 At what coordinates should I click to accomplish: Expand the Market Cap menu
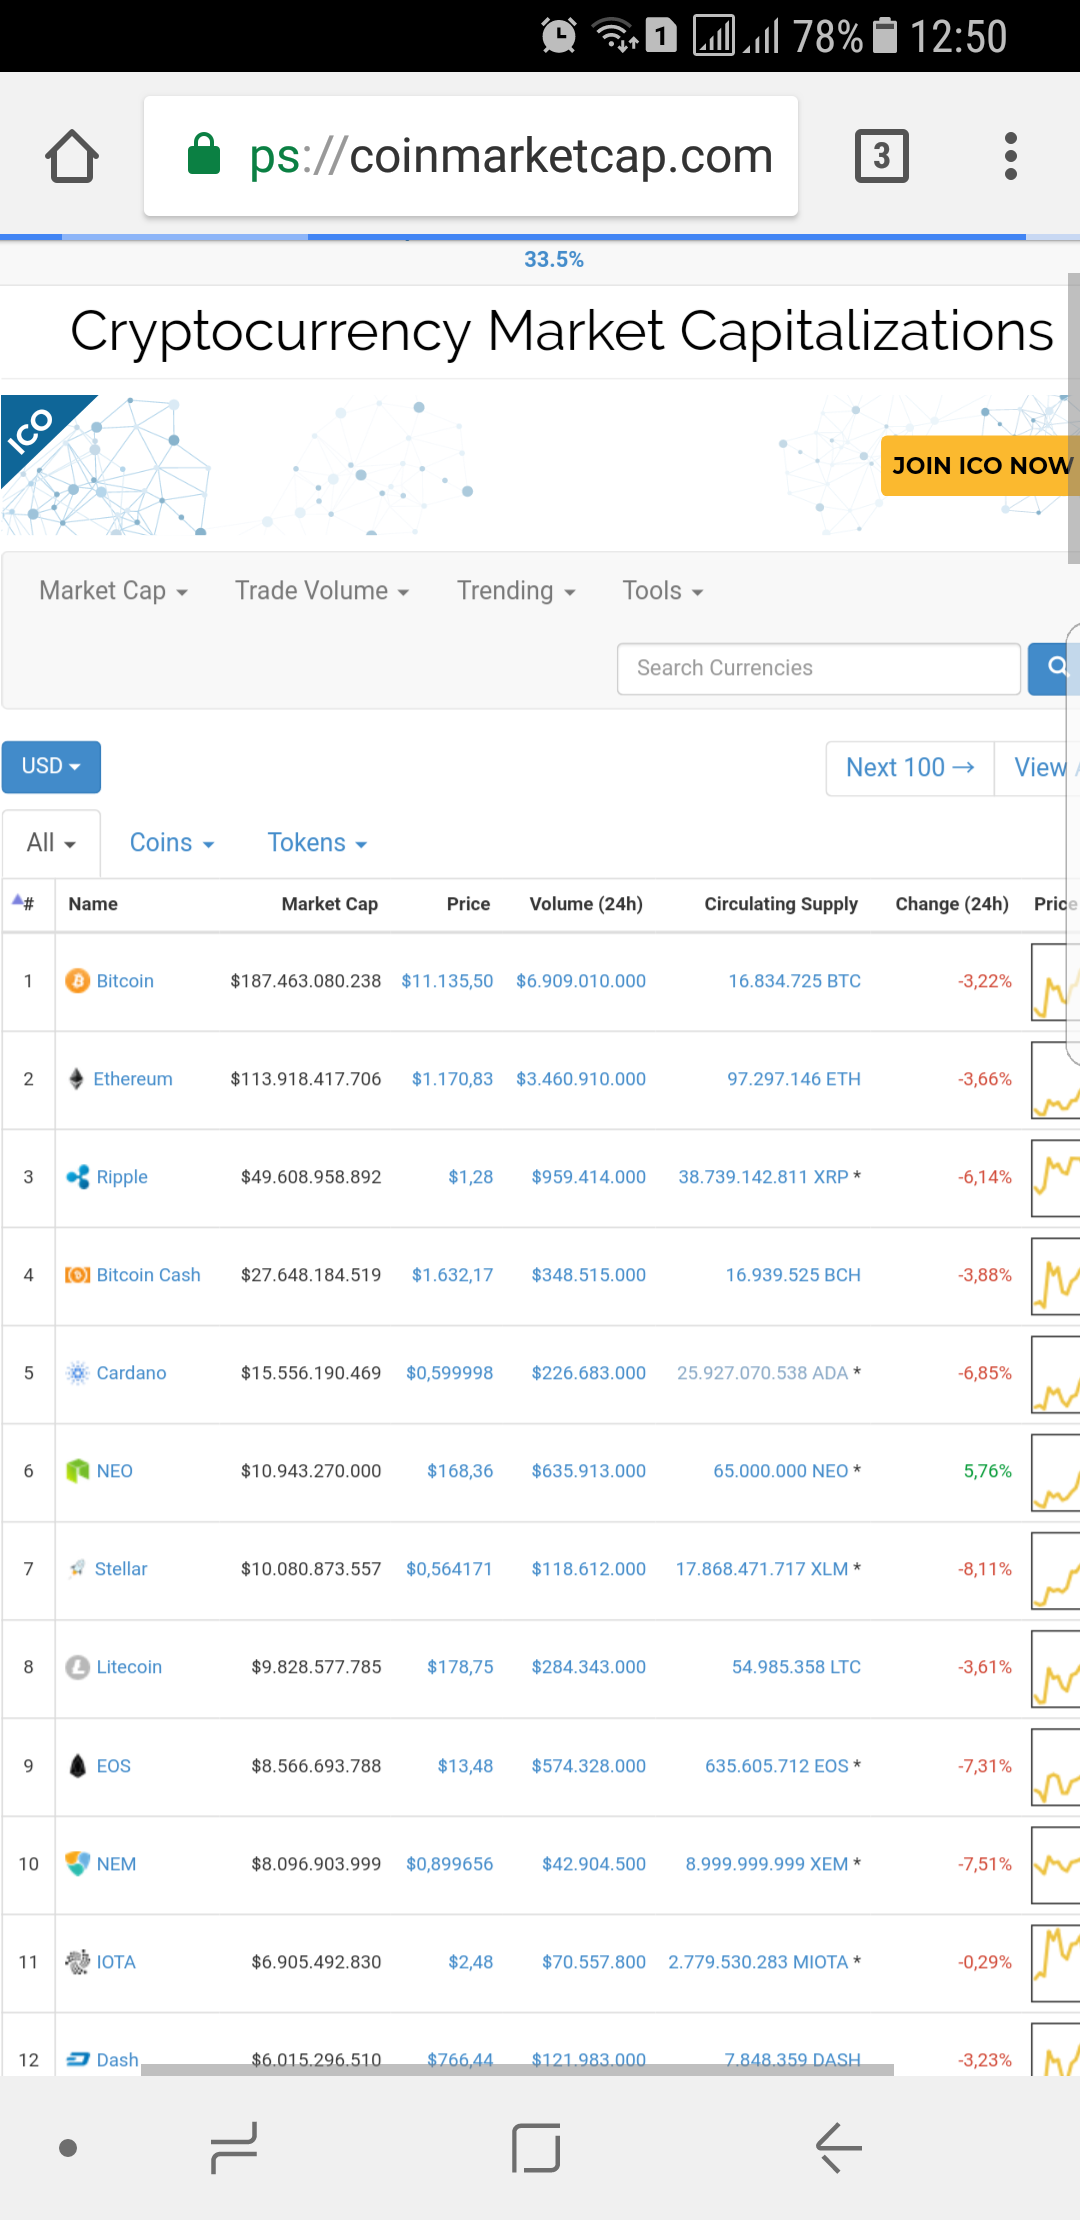113,591
